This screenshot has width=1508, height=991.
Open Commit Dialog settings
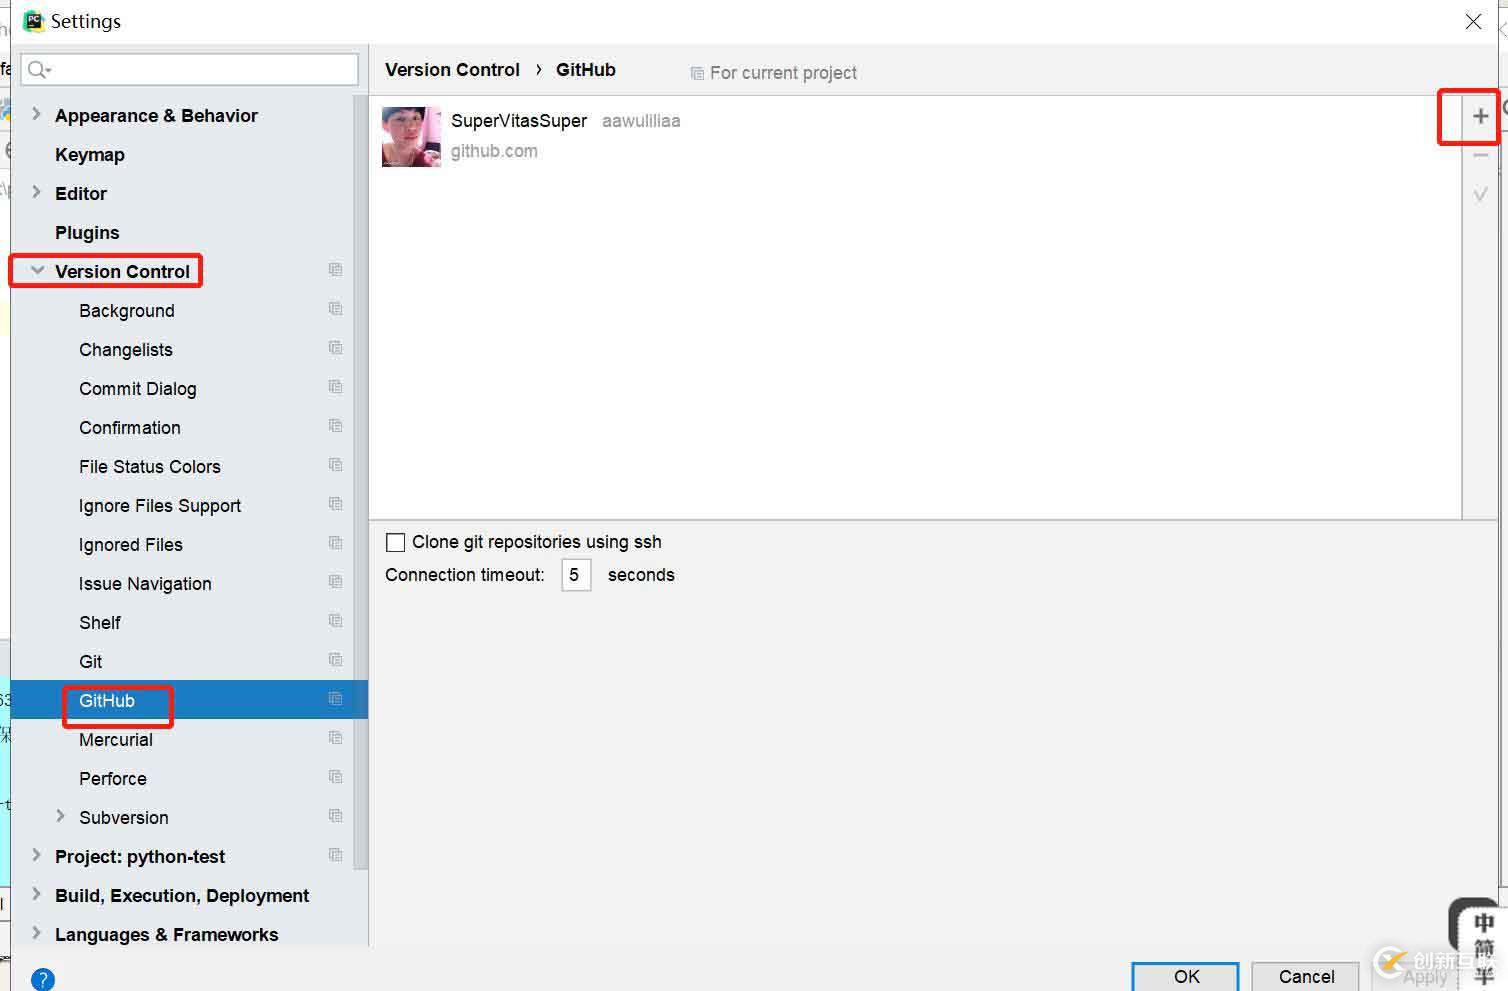coord(138,389)
